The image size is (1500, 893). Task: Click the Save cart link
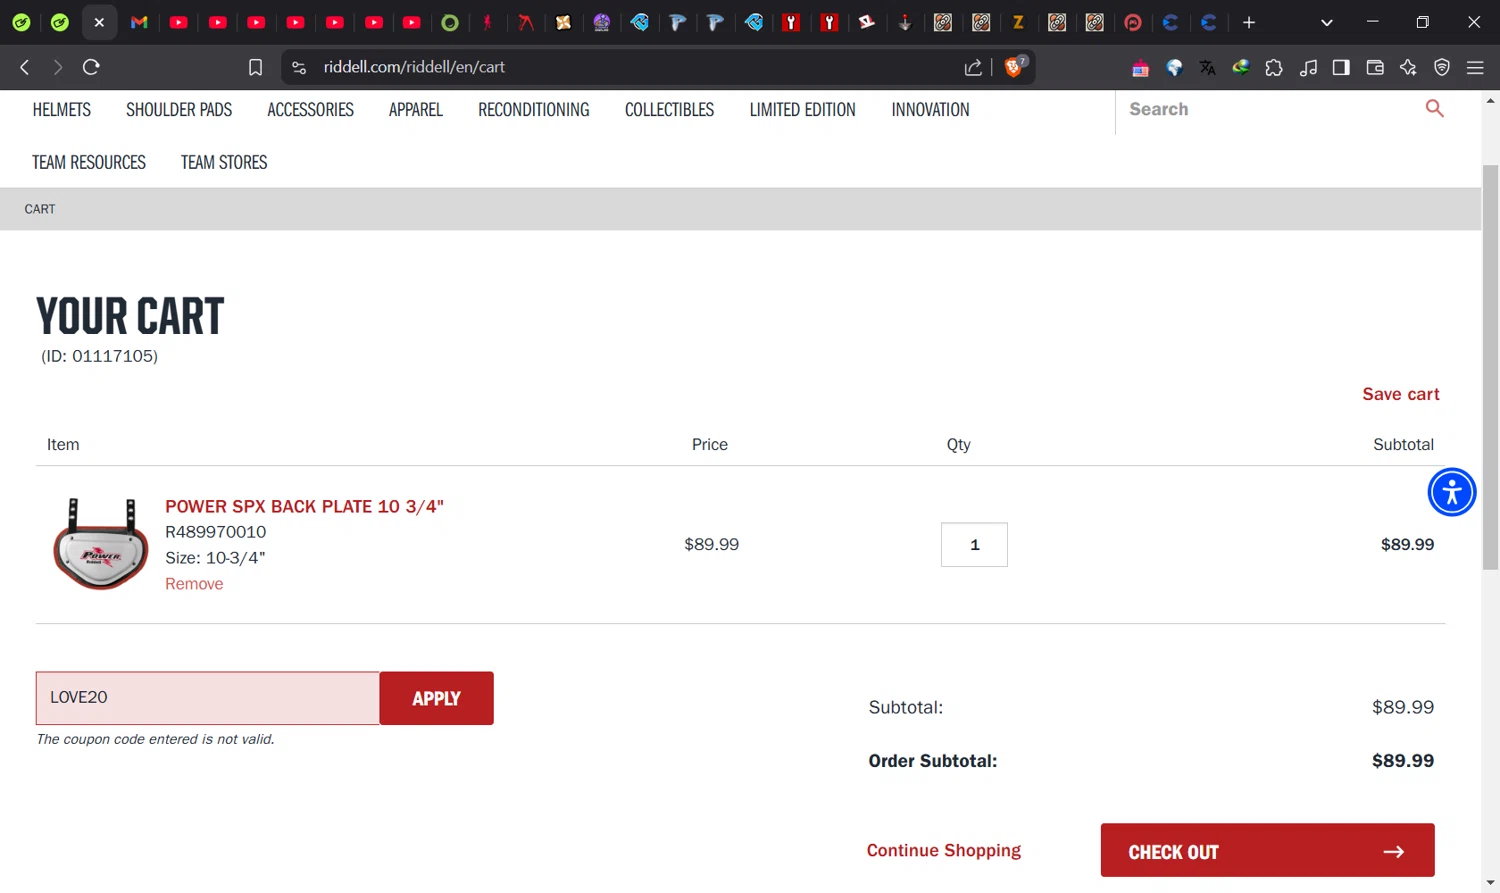(x=1400, y=394)
